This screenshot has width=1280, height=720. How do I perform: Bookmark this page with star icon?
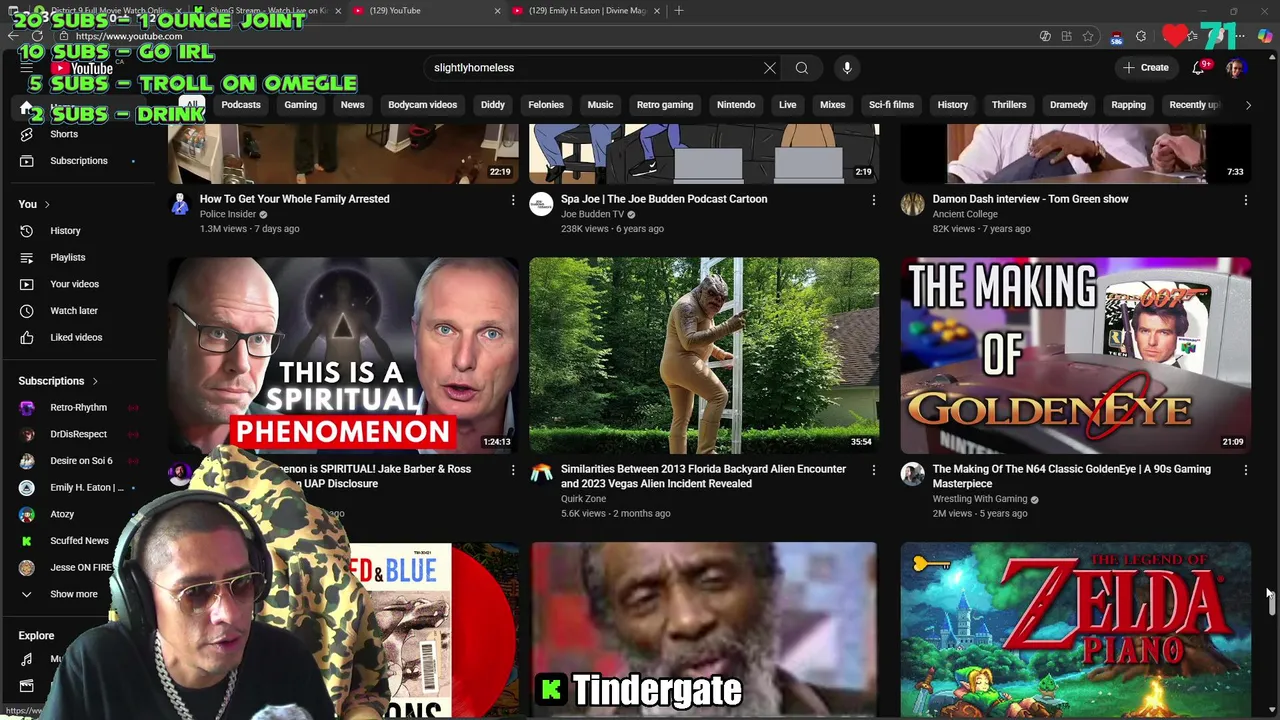[x=1088, y=36]
